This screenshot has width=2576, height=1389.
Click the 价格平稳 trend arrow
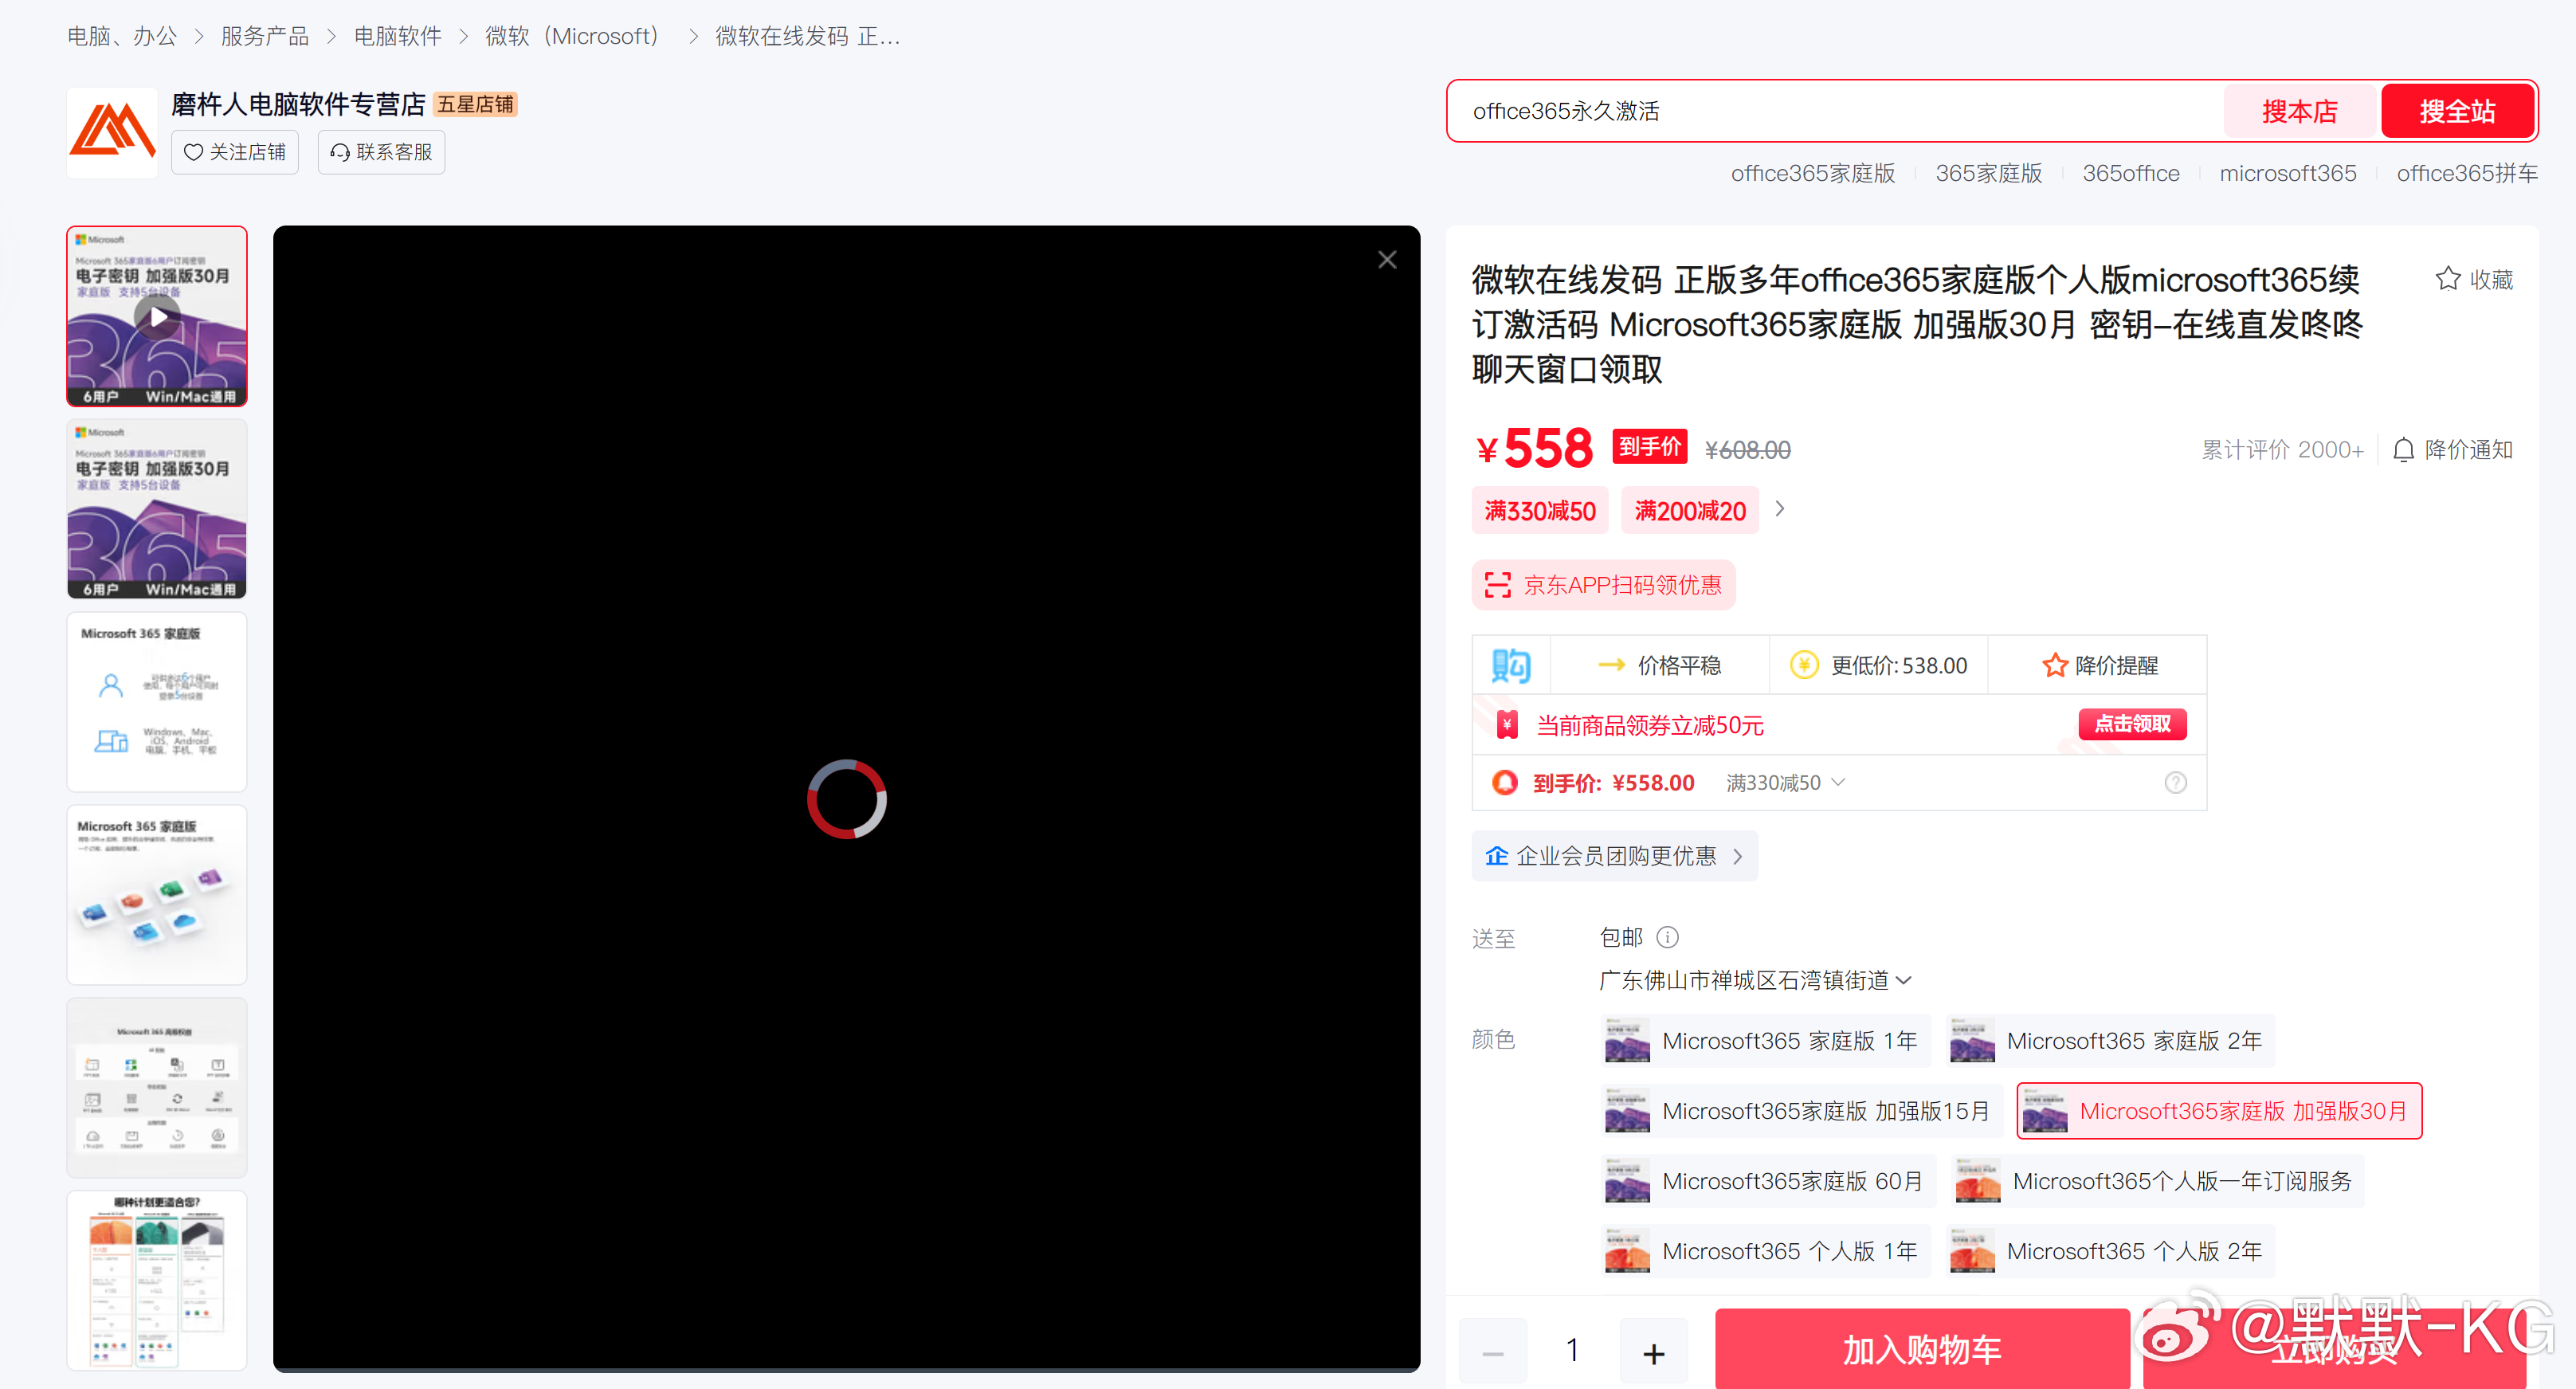[1611, 665]
